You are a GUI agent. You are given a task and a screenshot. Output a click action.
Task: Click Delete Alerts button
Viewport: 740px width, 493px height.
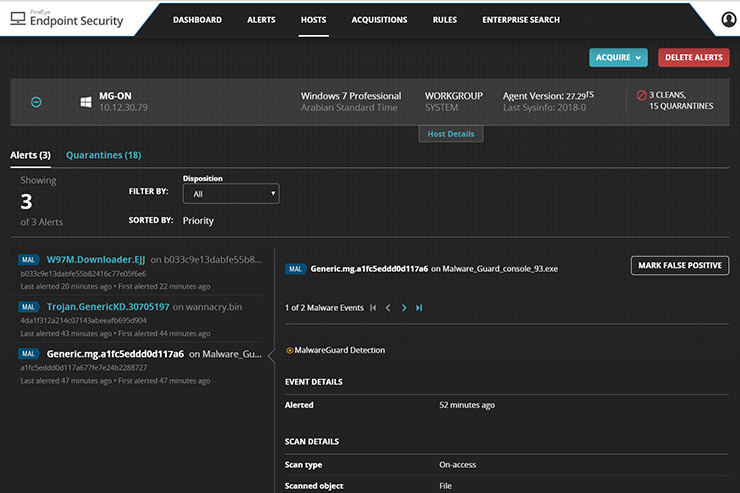point(693,58)
